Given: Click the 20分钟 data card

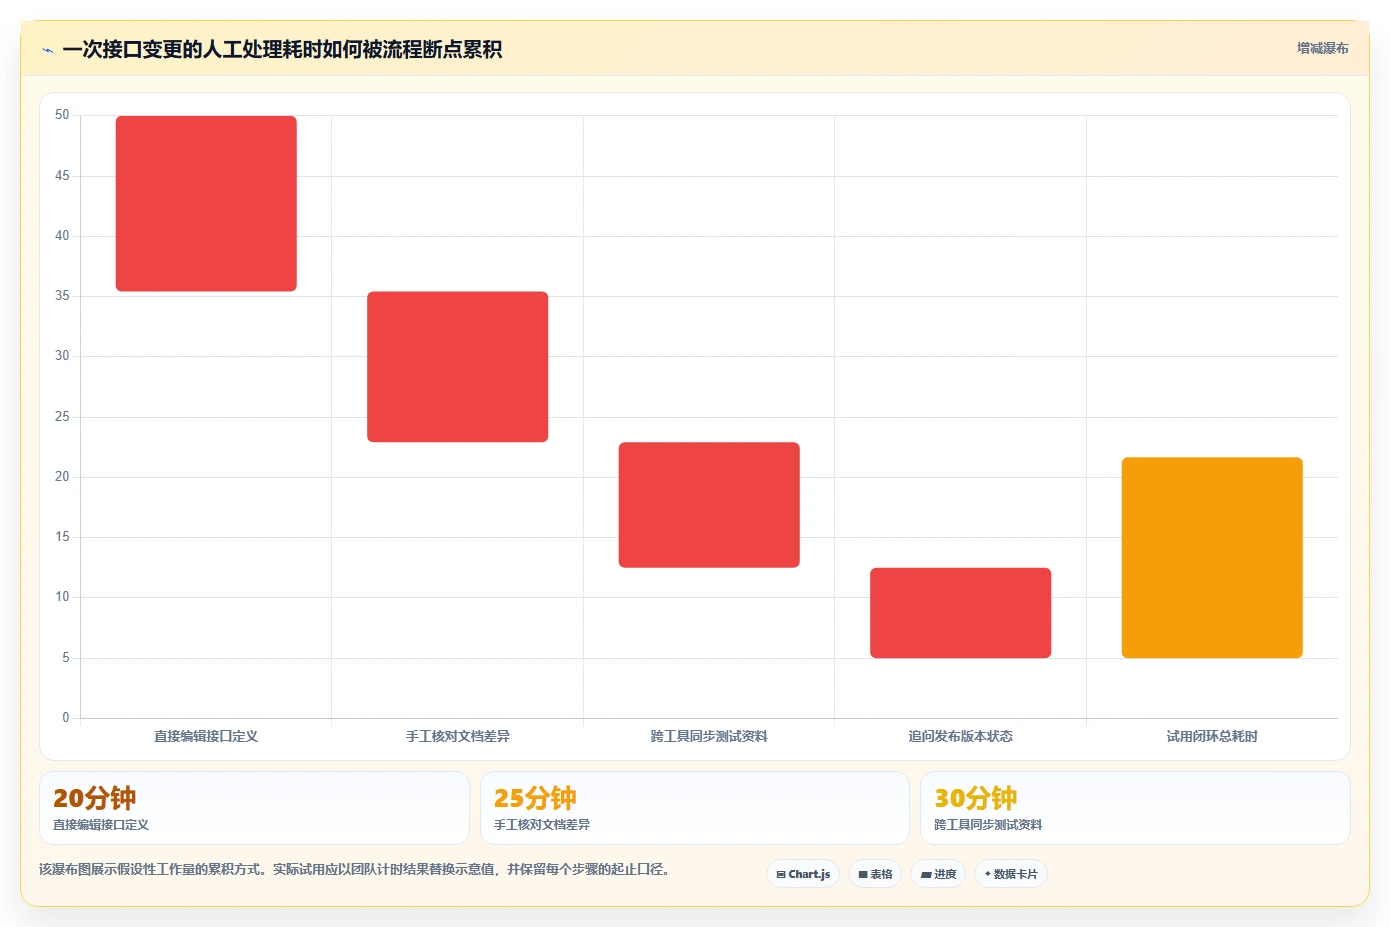Looking at the screenshot, I should click(254, 808).
